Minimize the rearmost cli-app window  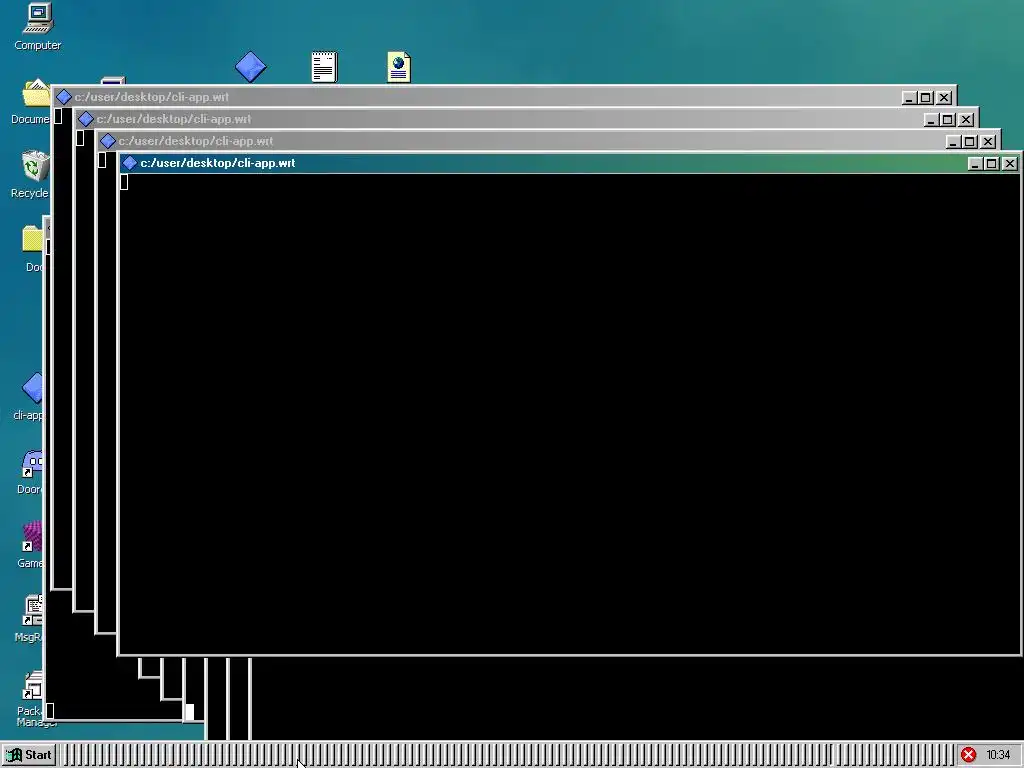(908, 98)
